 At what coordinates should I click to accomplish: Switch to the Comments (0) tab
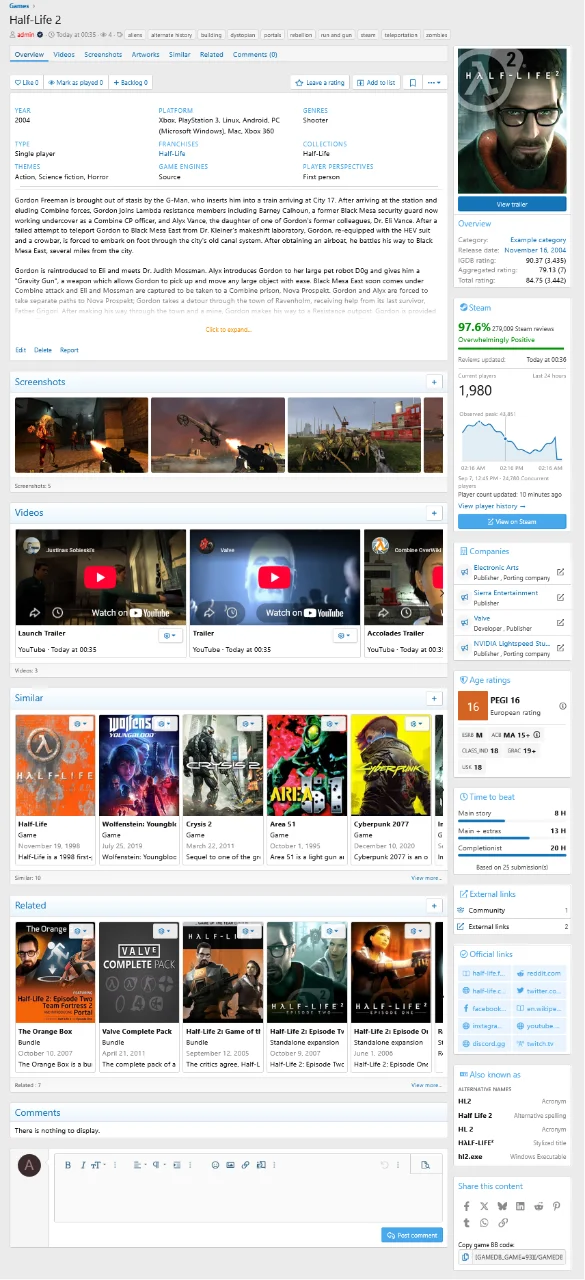pyautogui.click(x=255, y=55)
